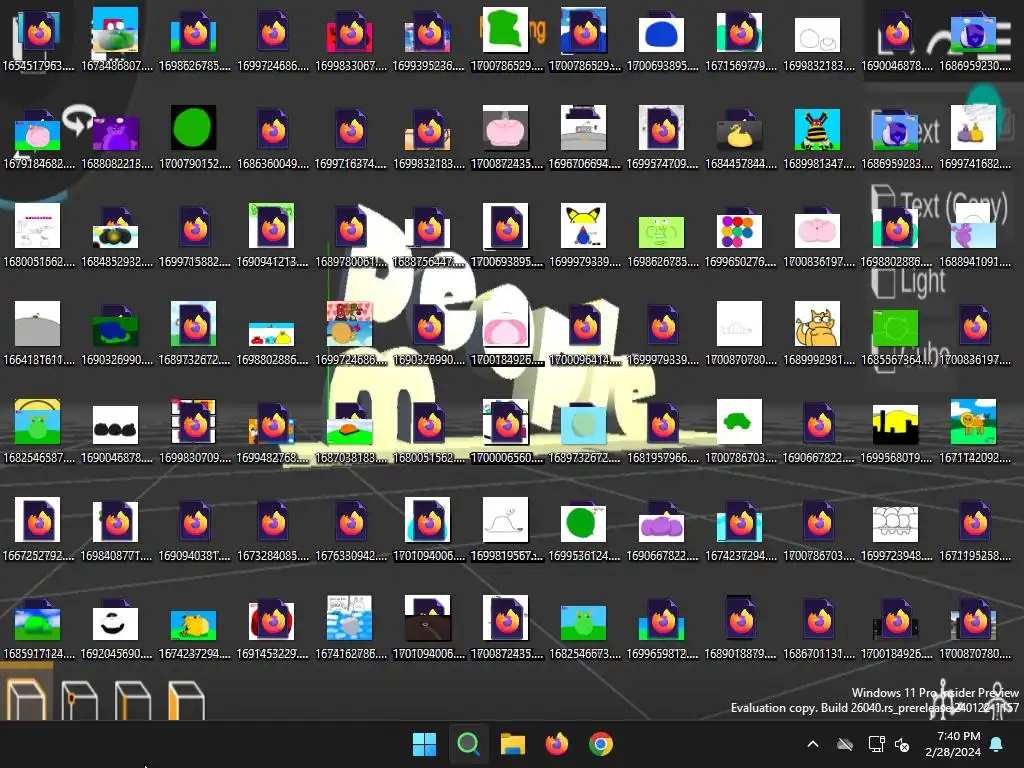1024x768 pixels.
Task: Select desktop file 1654517963
Action: click(x=39, y=39)
